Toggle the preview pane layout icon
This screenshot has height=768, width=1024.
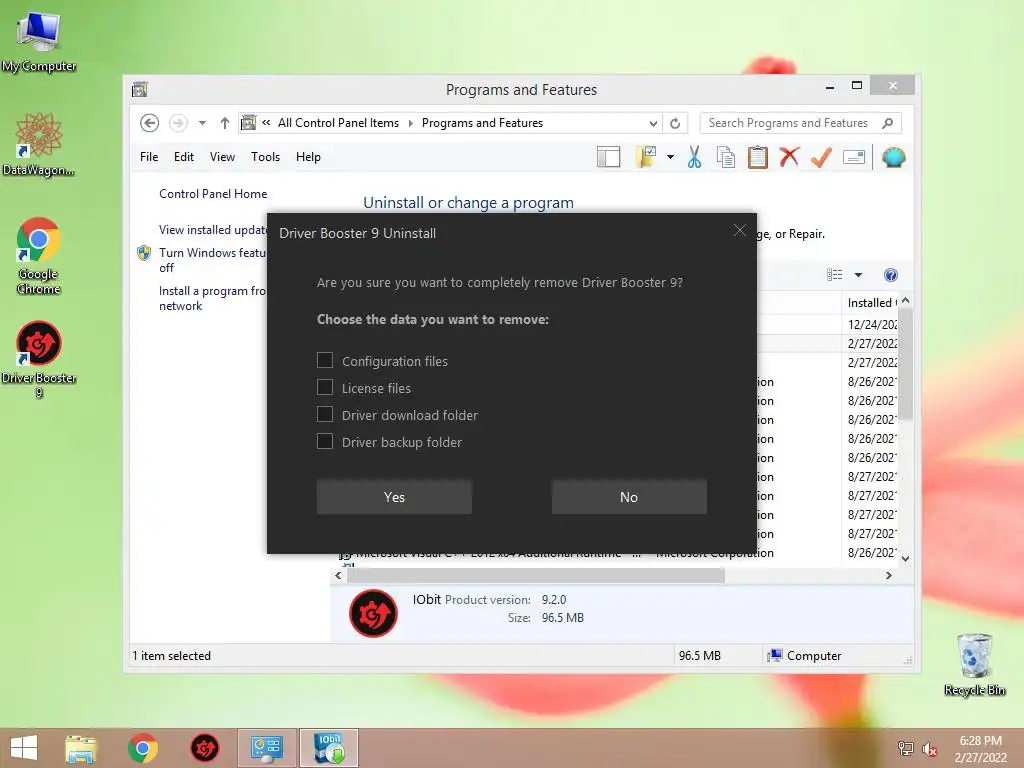click(609, 157)
